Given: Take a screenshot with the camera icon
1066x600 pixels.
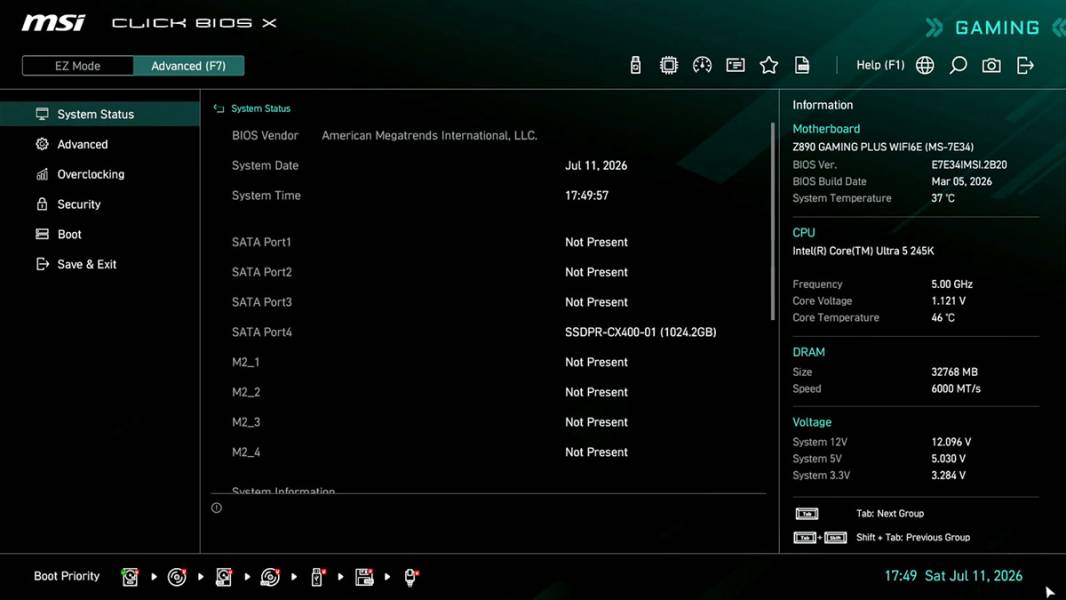Looking at the screenshot, I should [x=991, y=65].
